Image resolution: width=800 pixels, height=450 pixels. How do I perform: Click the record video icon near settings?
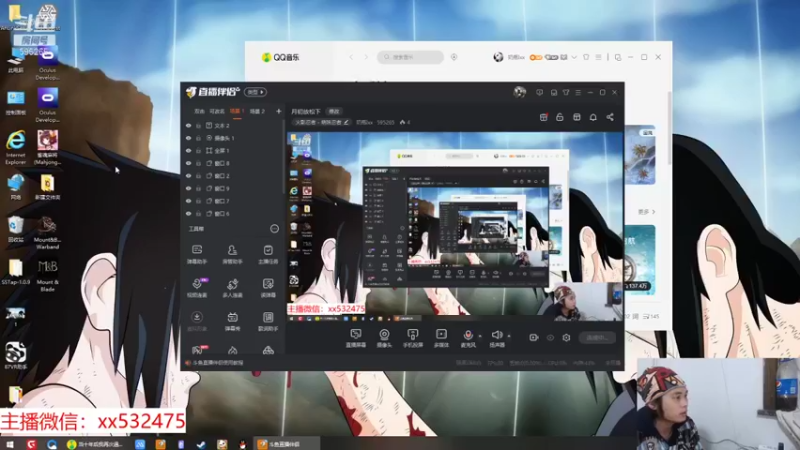point(534,337)
